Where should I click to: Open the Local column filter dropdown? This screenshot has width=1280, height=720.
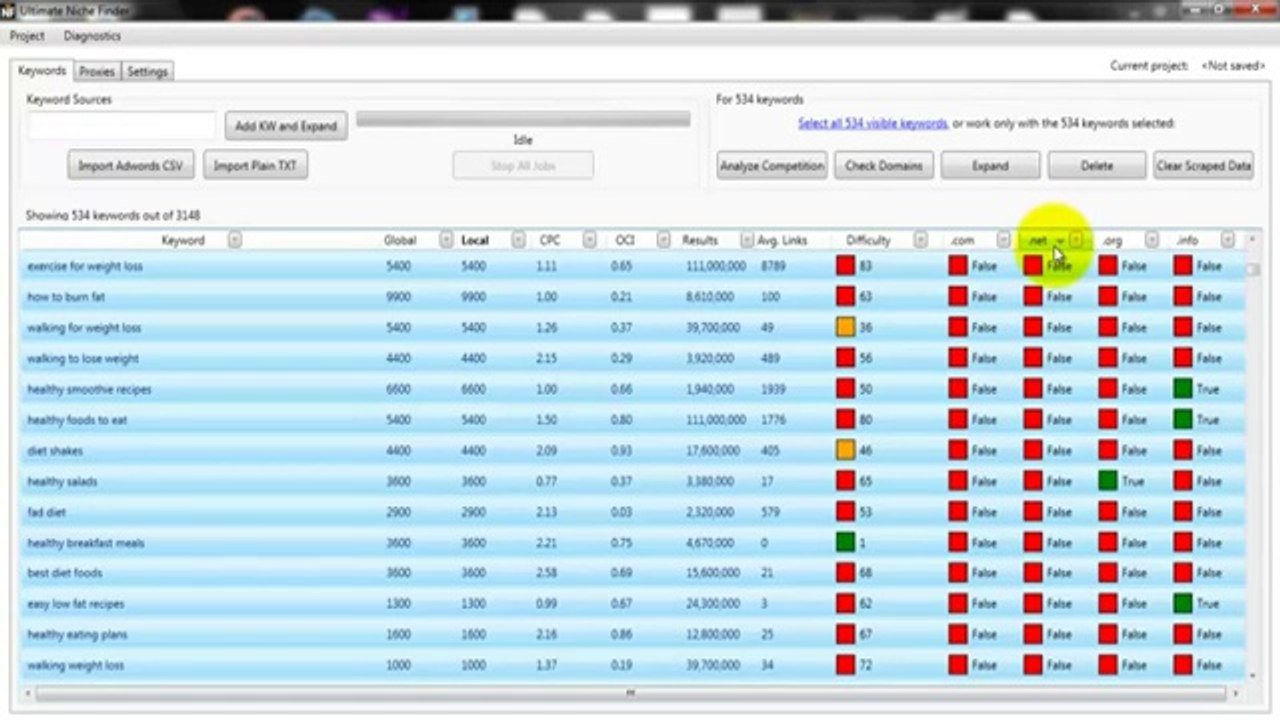(518, 240)
